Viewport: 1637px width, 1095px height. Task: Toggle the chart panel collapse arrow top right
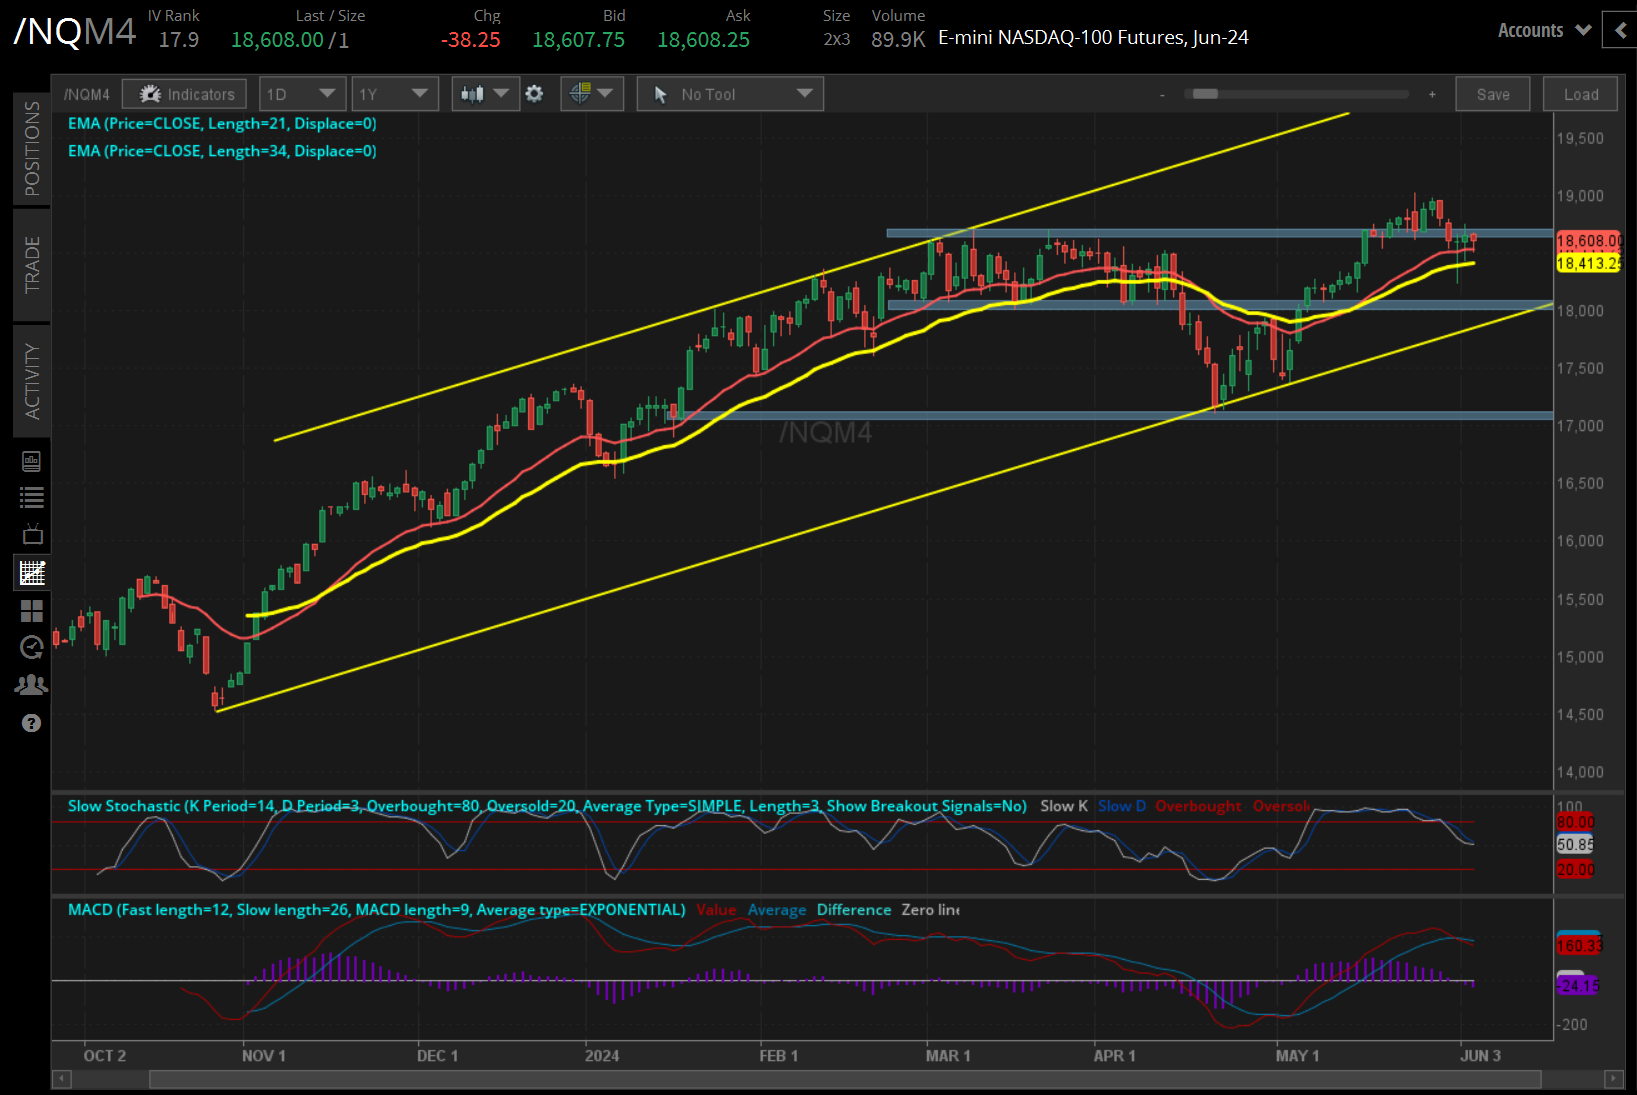point(1620,30)
